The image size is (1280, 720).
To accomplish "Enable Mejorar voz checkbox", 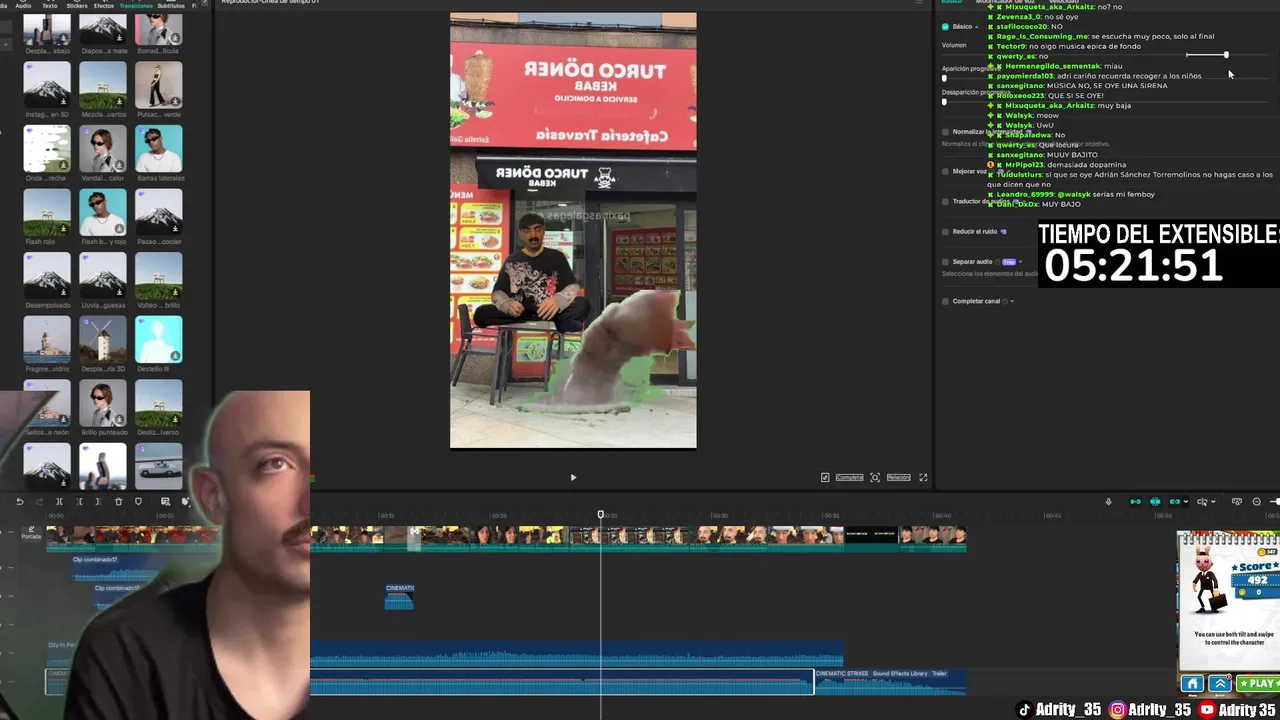I will 945,171.
